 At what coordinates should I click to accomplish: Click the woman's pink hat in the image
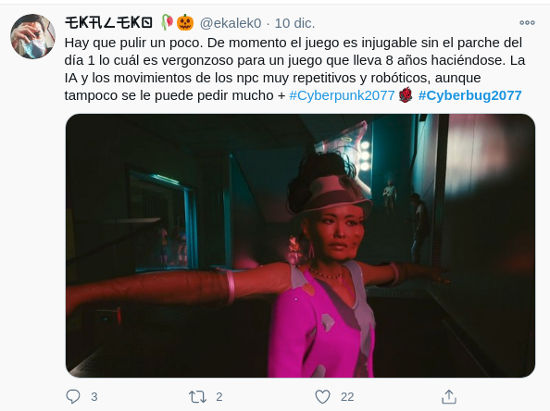pyautogui.click(x=331, y=195)
